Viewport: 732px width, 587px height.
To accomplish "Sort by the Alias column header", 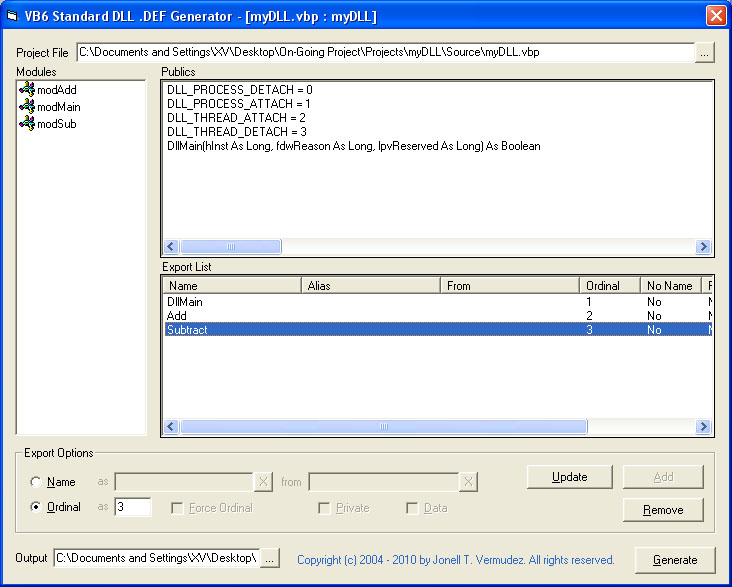I will pyautogui.click(x=370, y=286).
